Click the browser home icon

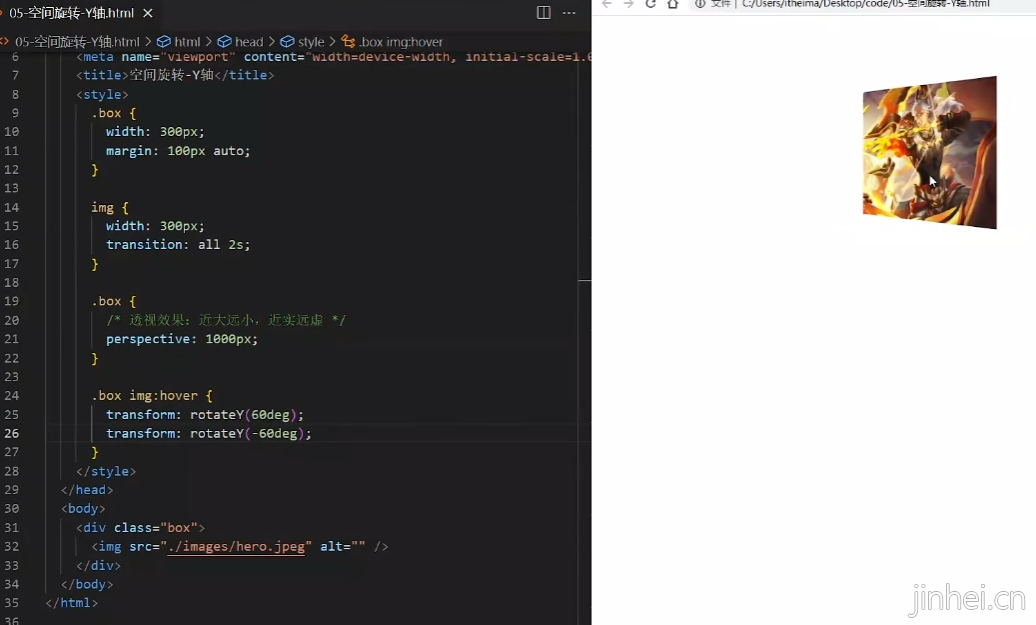pos(673,4)
